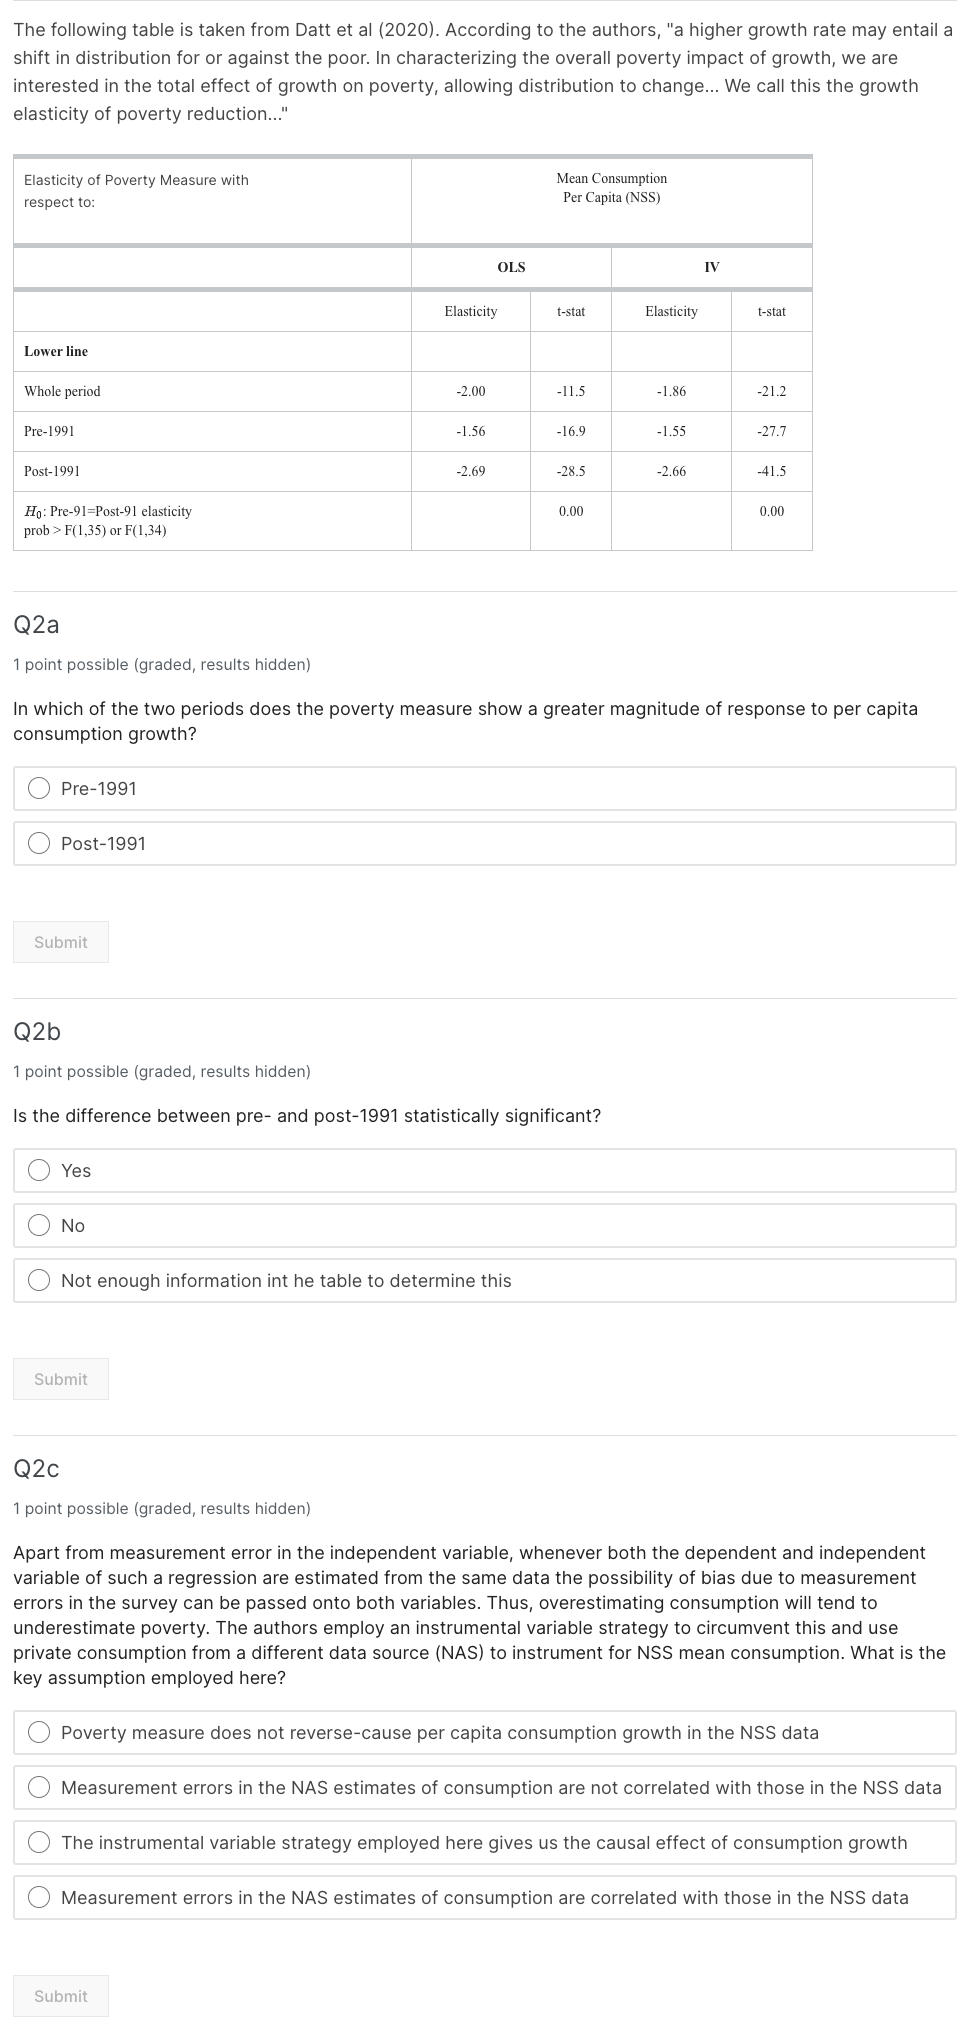Click the -2.69 elasticity table cell
The image size is (979, 2027).
[x=470, y=471]
